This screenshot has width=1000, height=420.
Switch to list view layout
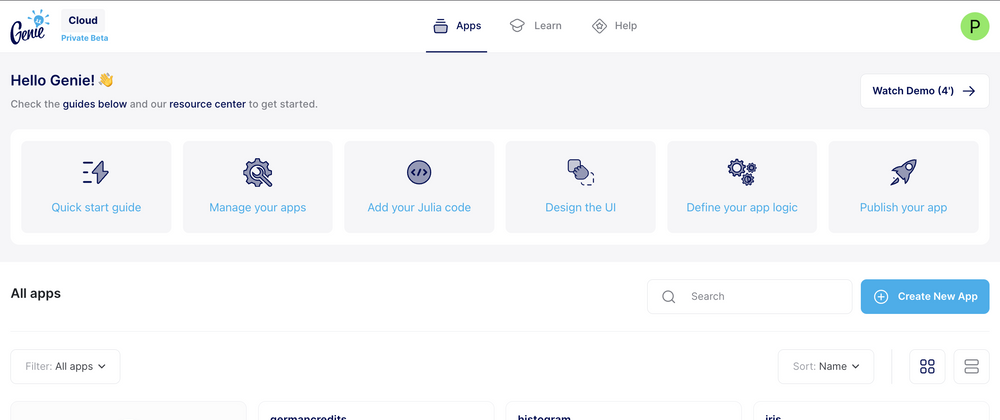[x=971, y=367]
